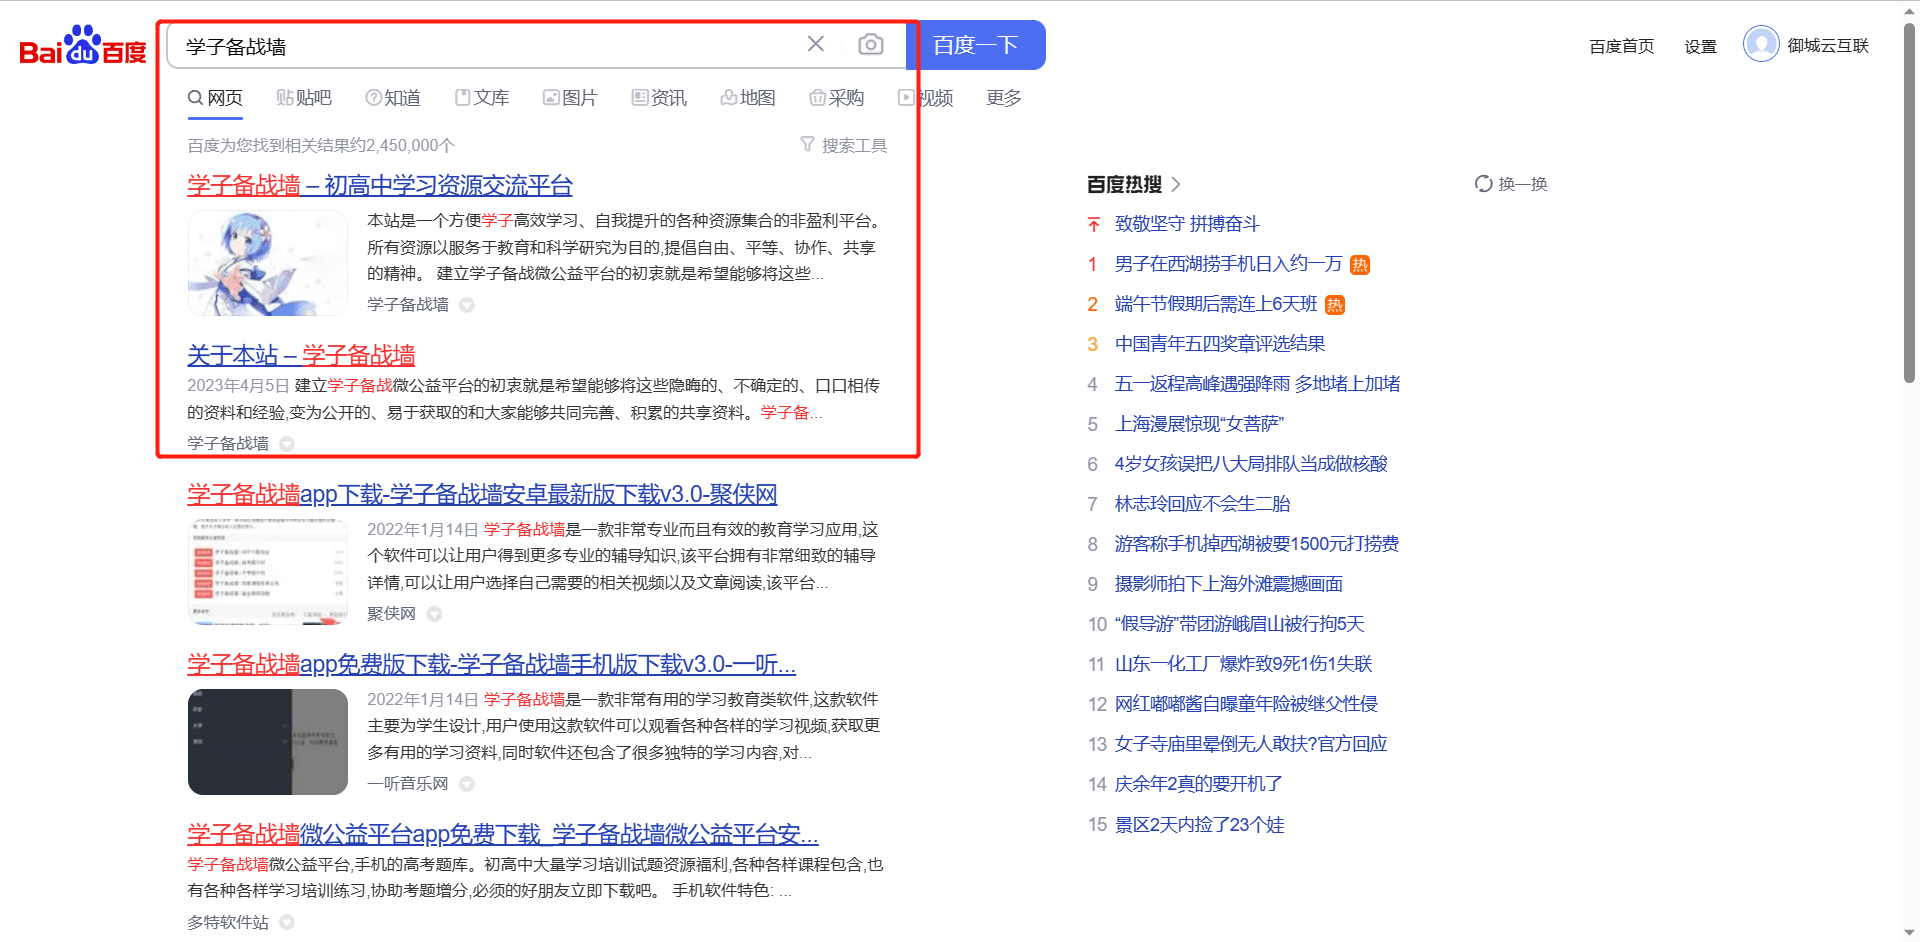
Task: Clear the search query with the X icon
Action: pos(815,43)
